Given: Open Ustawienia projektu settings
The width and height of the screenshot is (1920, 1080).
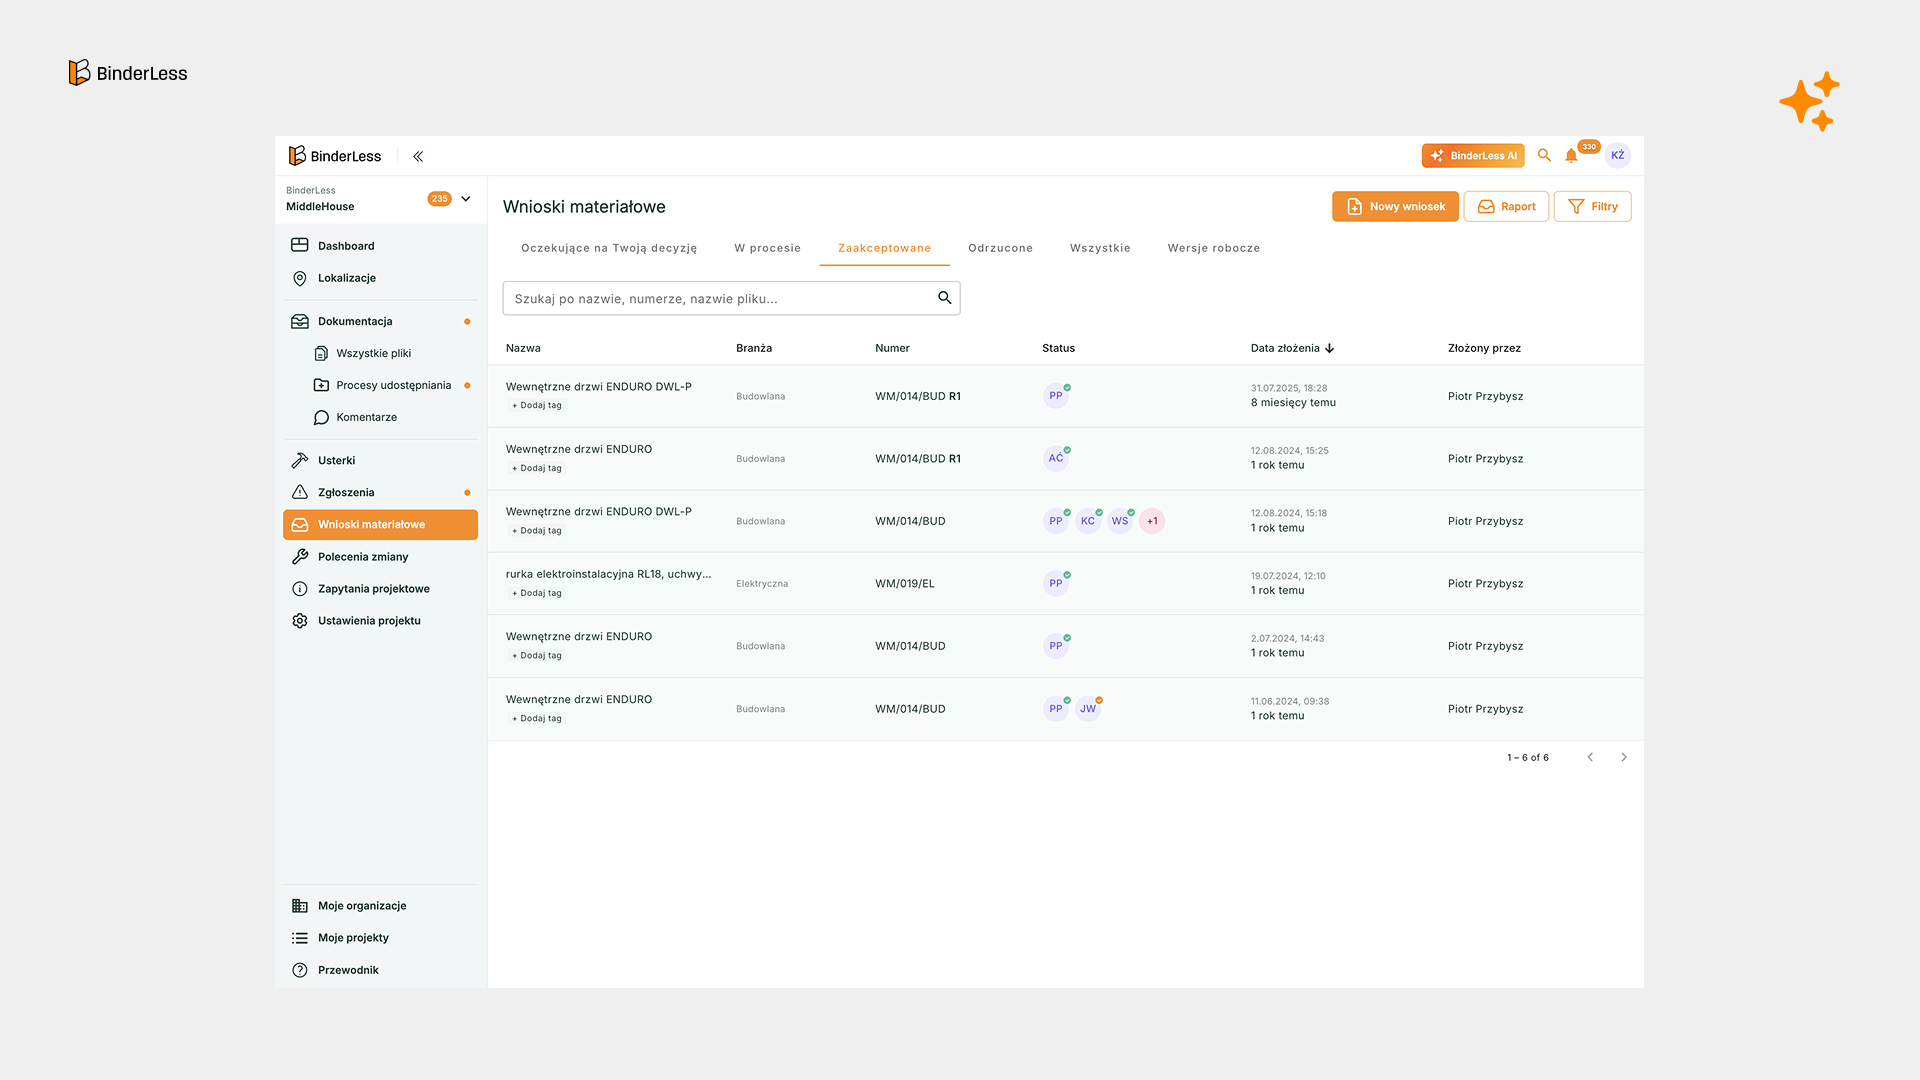Looking at the screenshot, I should pos(369,621).
